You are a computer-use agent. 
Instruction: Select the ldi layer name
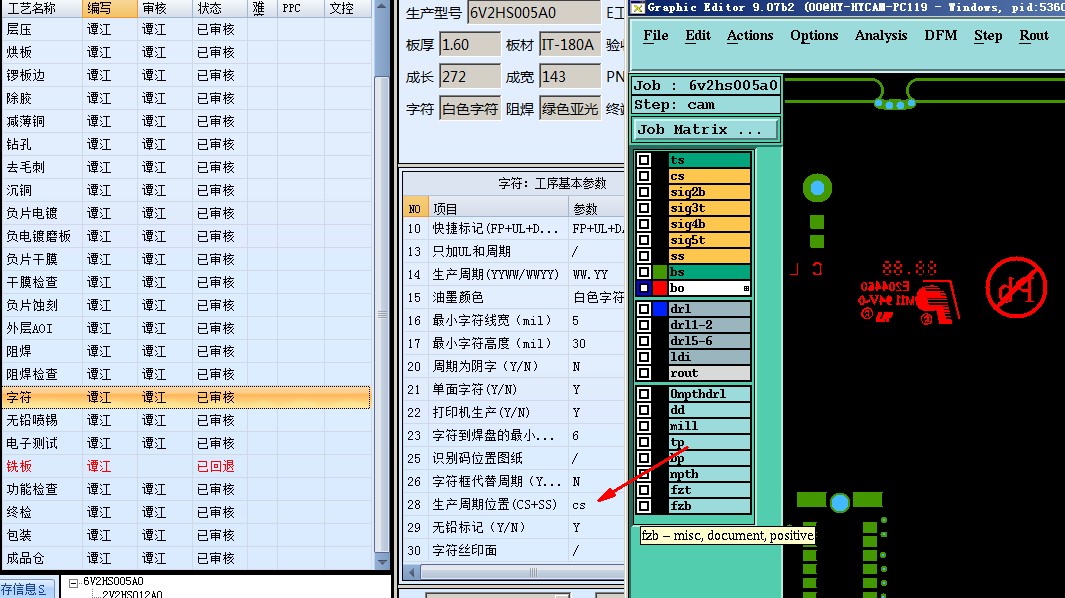[709, 357]
